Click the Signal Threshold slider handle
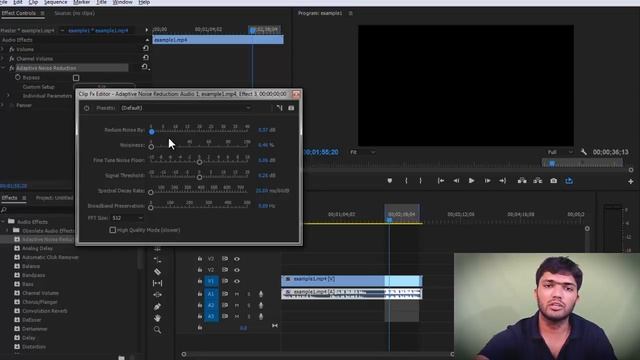 [200, 177]
